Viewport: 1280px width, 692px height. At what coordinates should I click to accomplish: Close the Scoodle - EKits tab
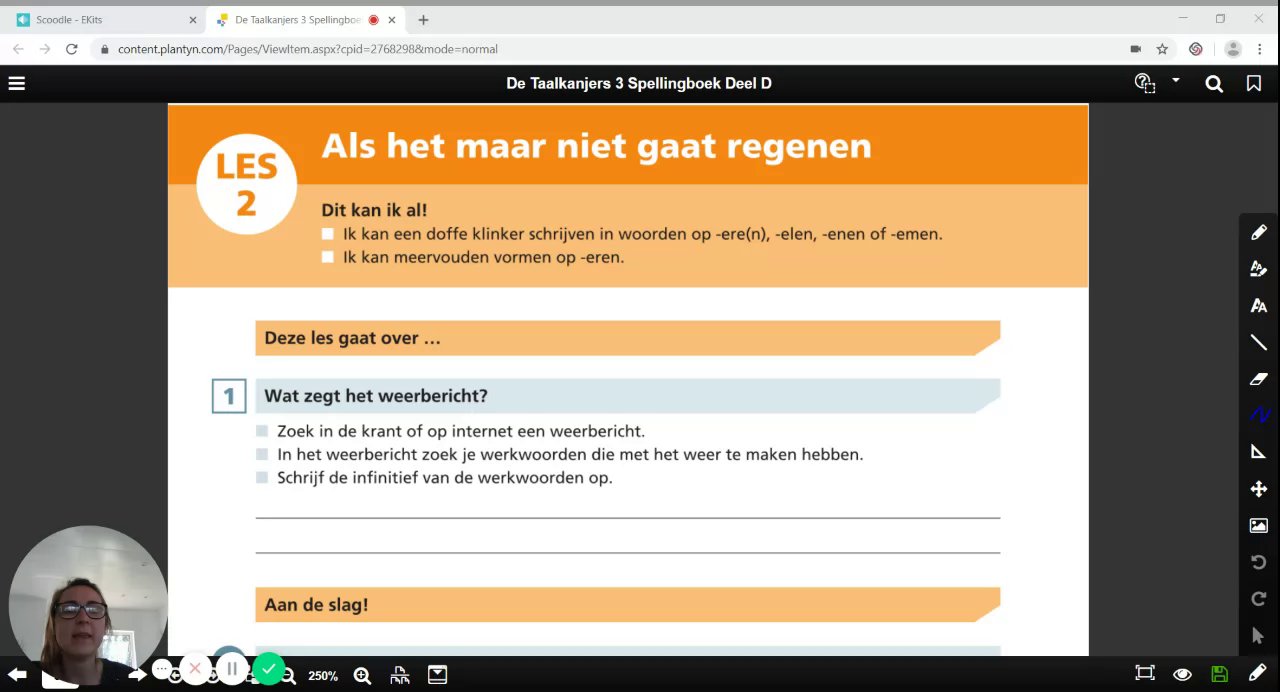193,20
